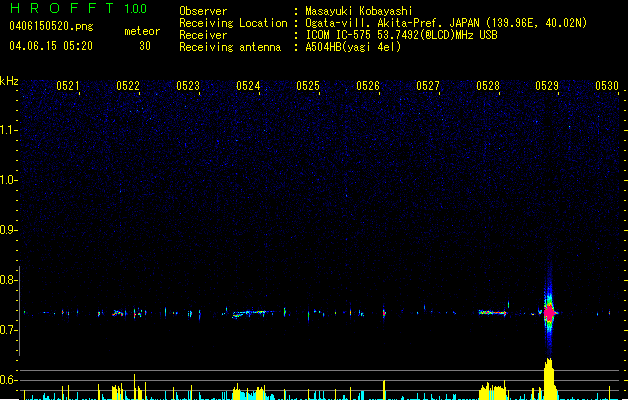
Task: Click the 0.8 kHz axis label
Action: tap(8, 280)
